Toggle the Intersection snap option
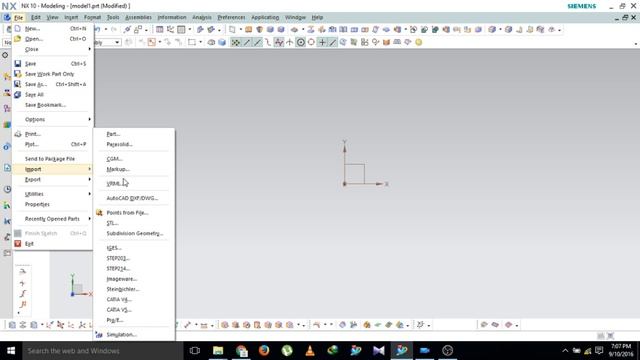Image resolution: width=640 pixels, height=360 pixels. 289,42
